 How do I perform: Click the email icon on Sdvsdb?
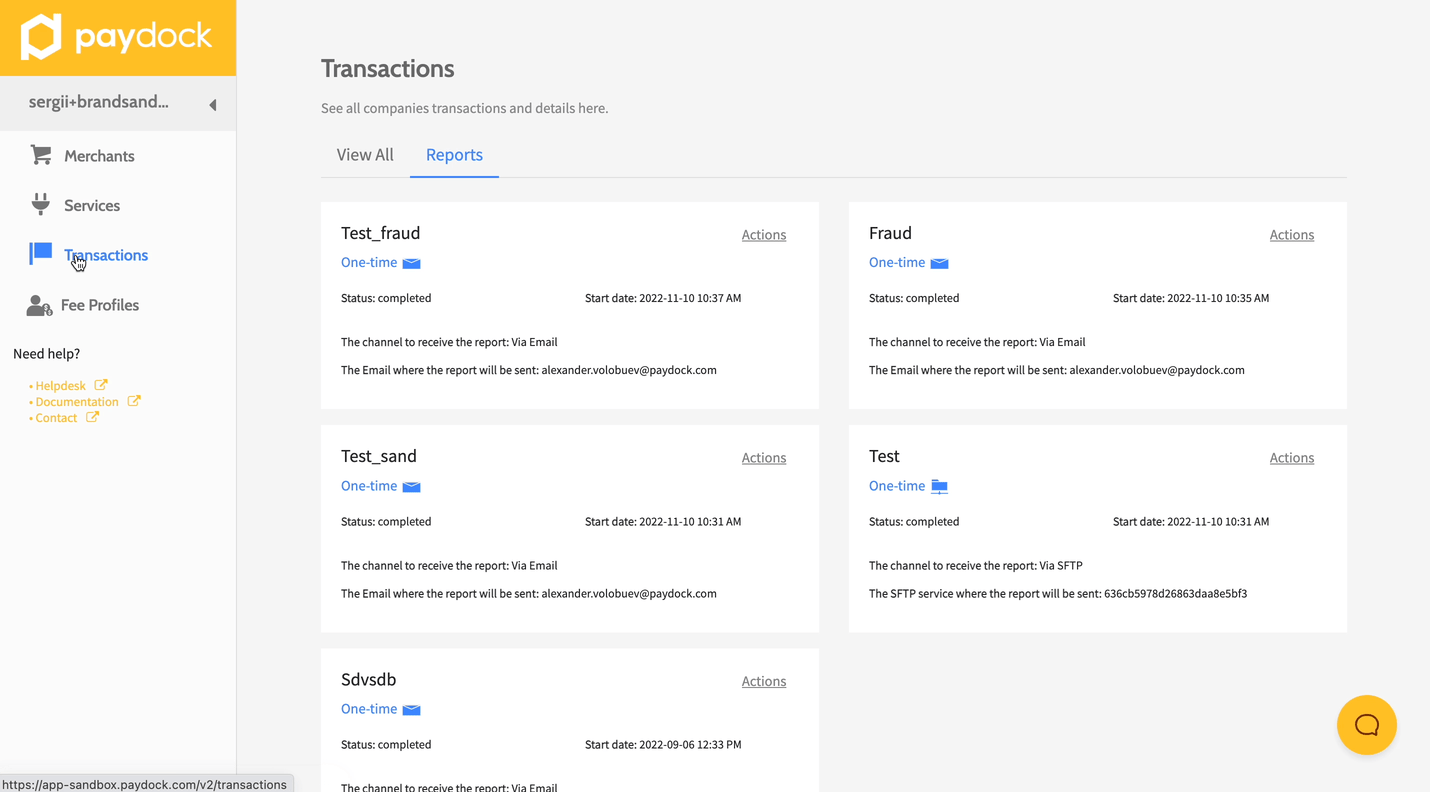point(411,709)
